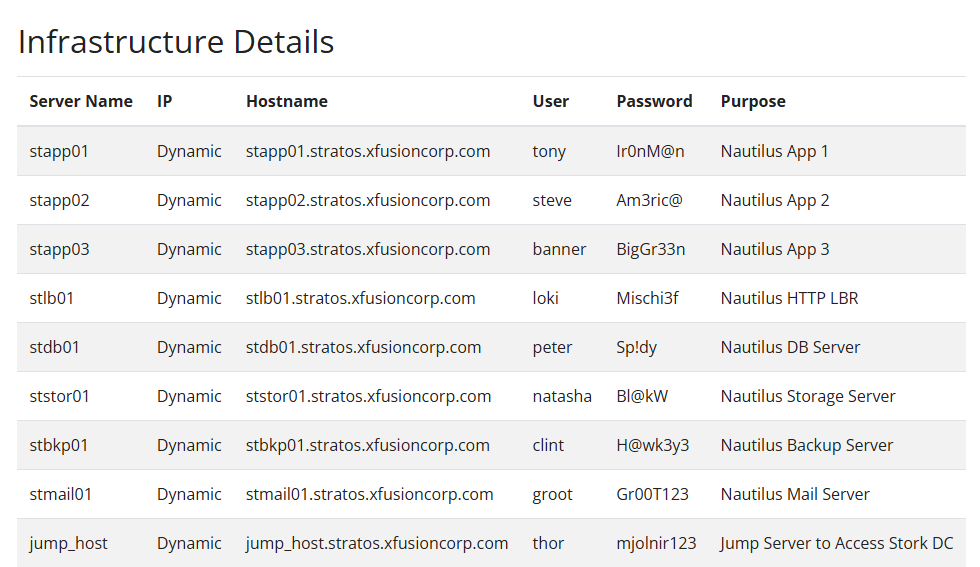Select the Nautilus HTTP LBR purpose cell
The height and width of the screenshot is (567, 980).
click(x=789, y=298)
